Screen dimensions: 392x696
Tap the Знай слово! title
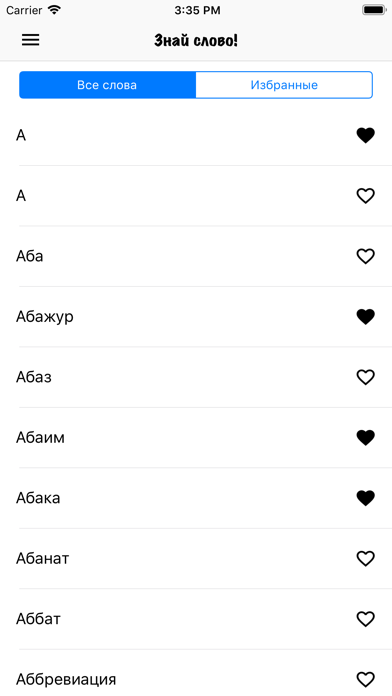pyautogui.click(x=196, y=40)
